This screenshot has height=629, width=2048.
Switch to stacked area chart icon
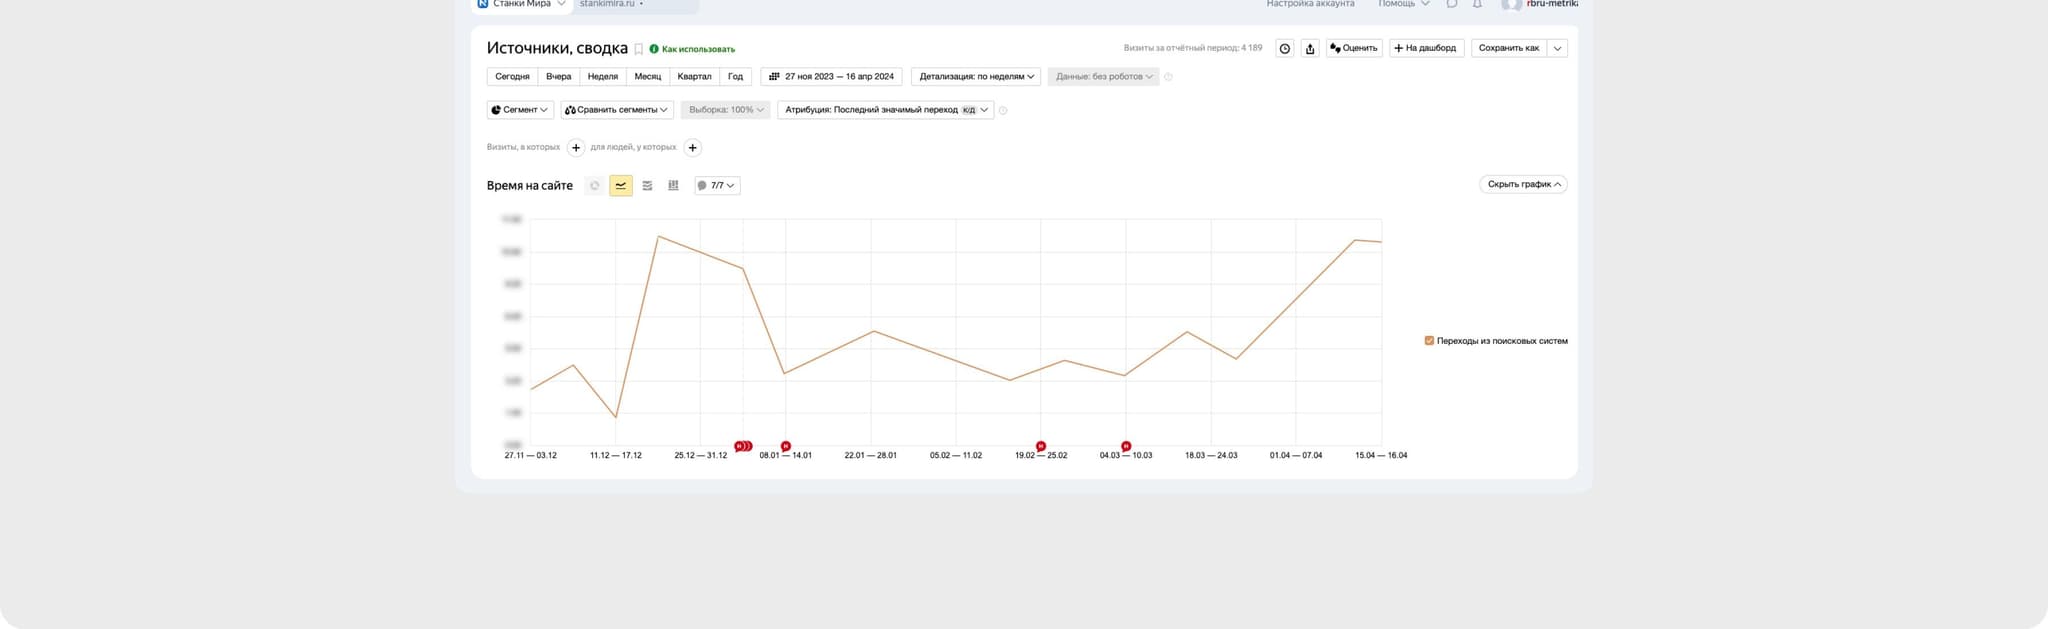tap(647, 186)
